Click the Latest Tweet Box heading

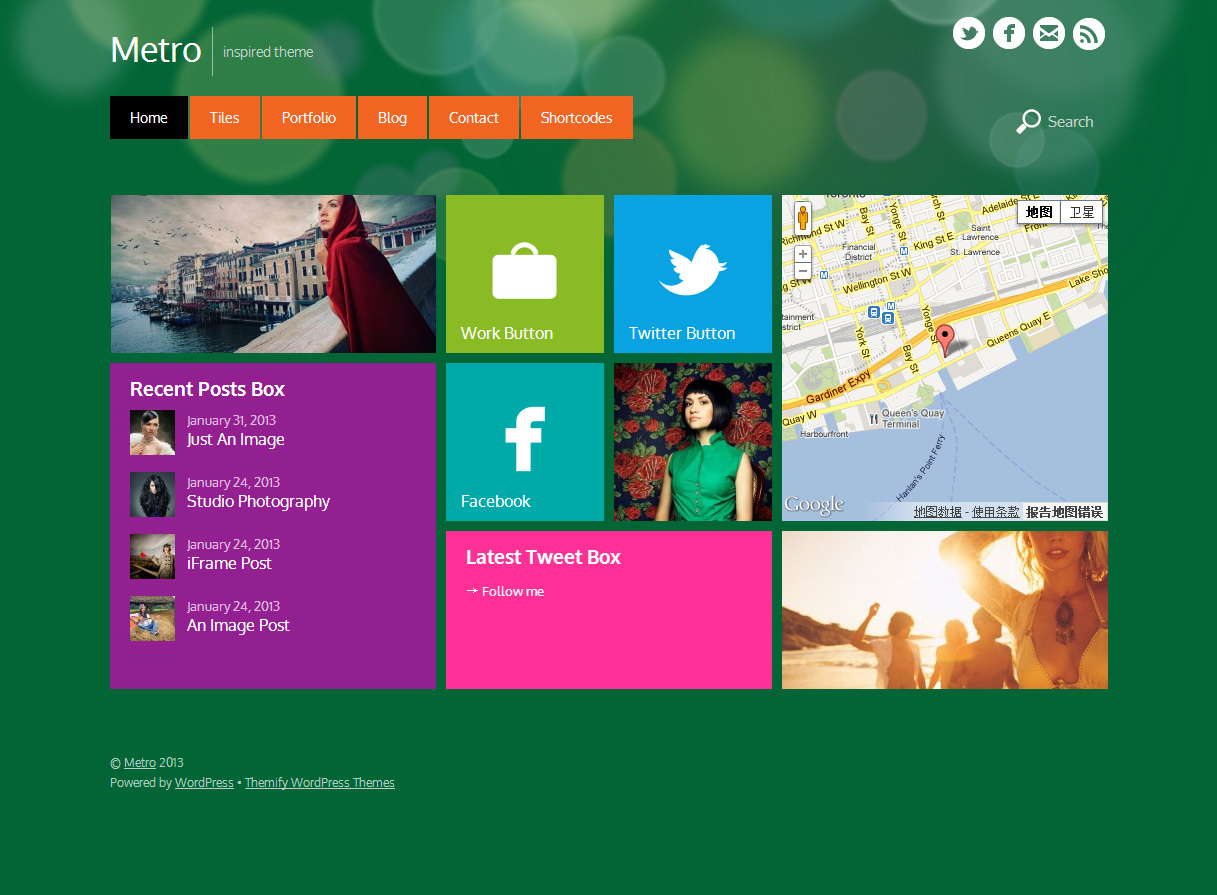[x=543, y=558]
